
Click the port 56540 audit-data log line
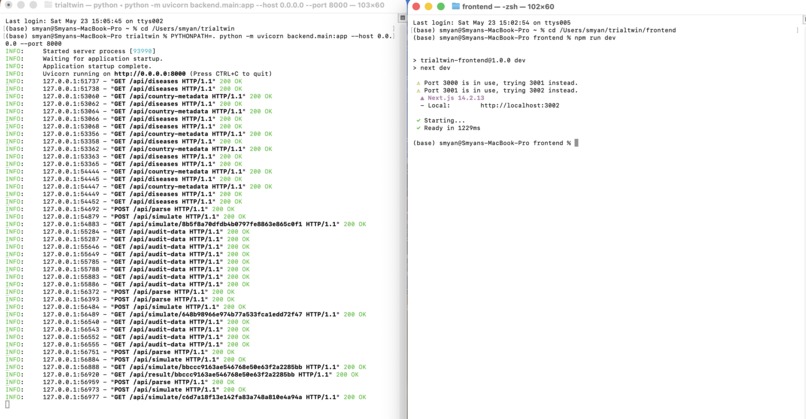point(127,322)
